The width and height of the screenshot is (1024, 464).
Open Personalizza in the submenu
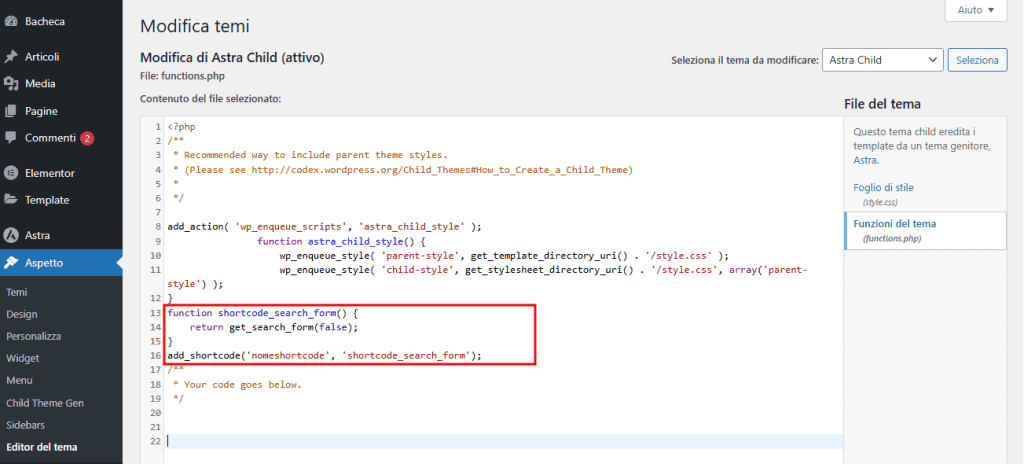33,337
